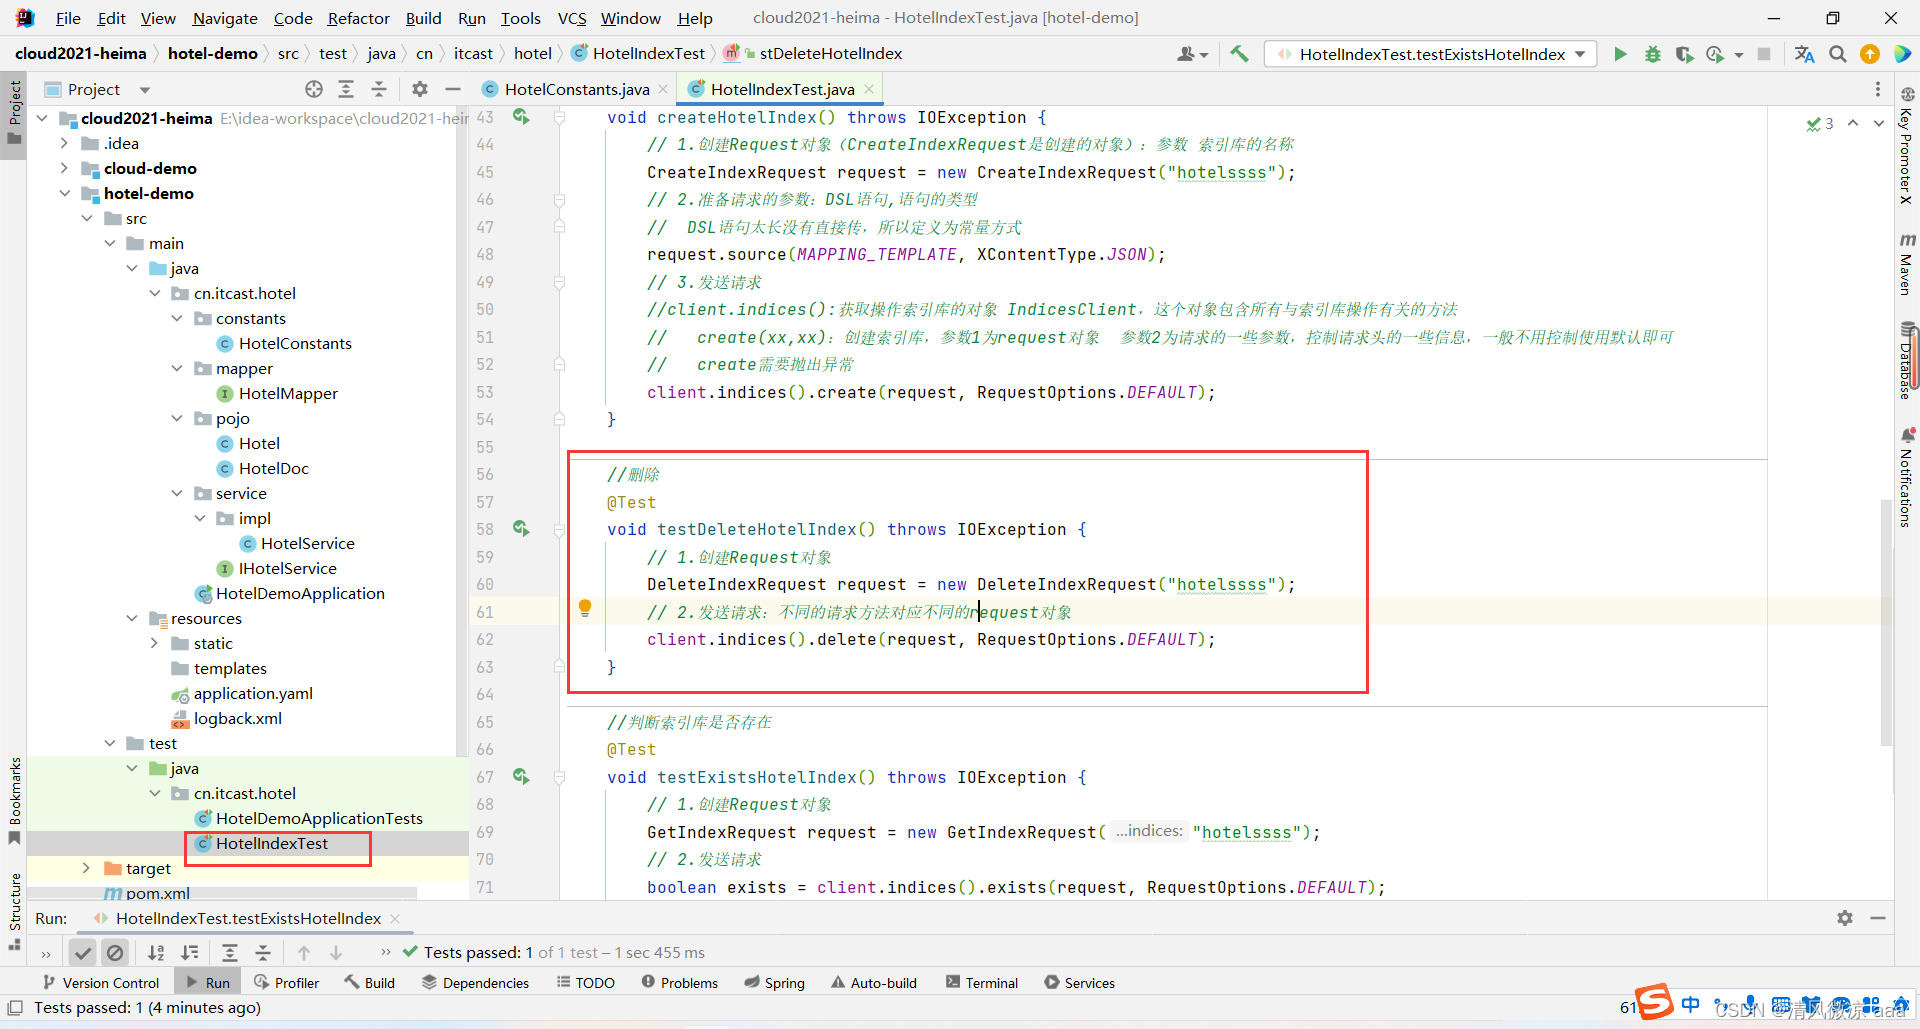The height and width of the screenshot is (1029, 1920).
Task: Click inspection widget showing 3 warnings
Action: pos(1820,123)
